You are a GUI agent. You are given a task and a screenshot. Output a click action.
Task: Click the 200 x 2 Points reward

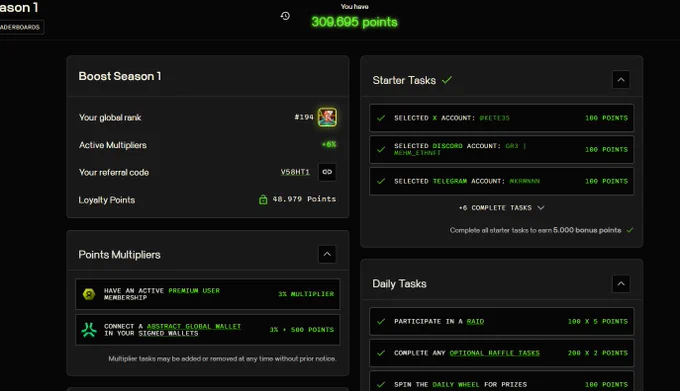click(x=598, y=353)
